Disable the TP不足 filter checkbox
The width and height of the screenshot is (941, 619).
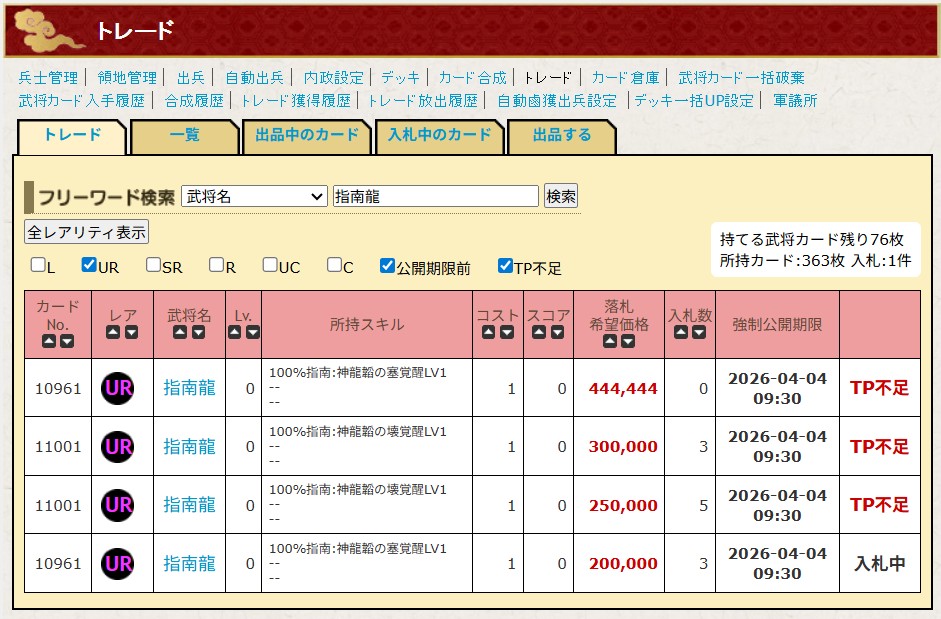(505, 266)
